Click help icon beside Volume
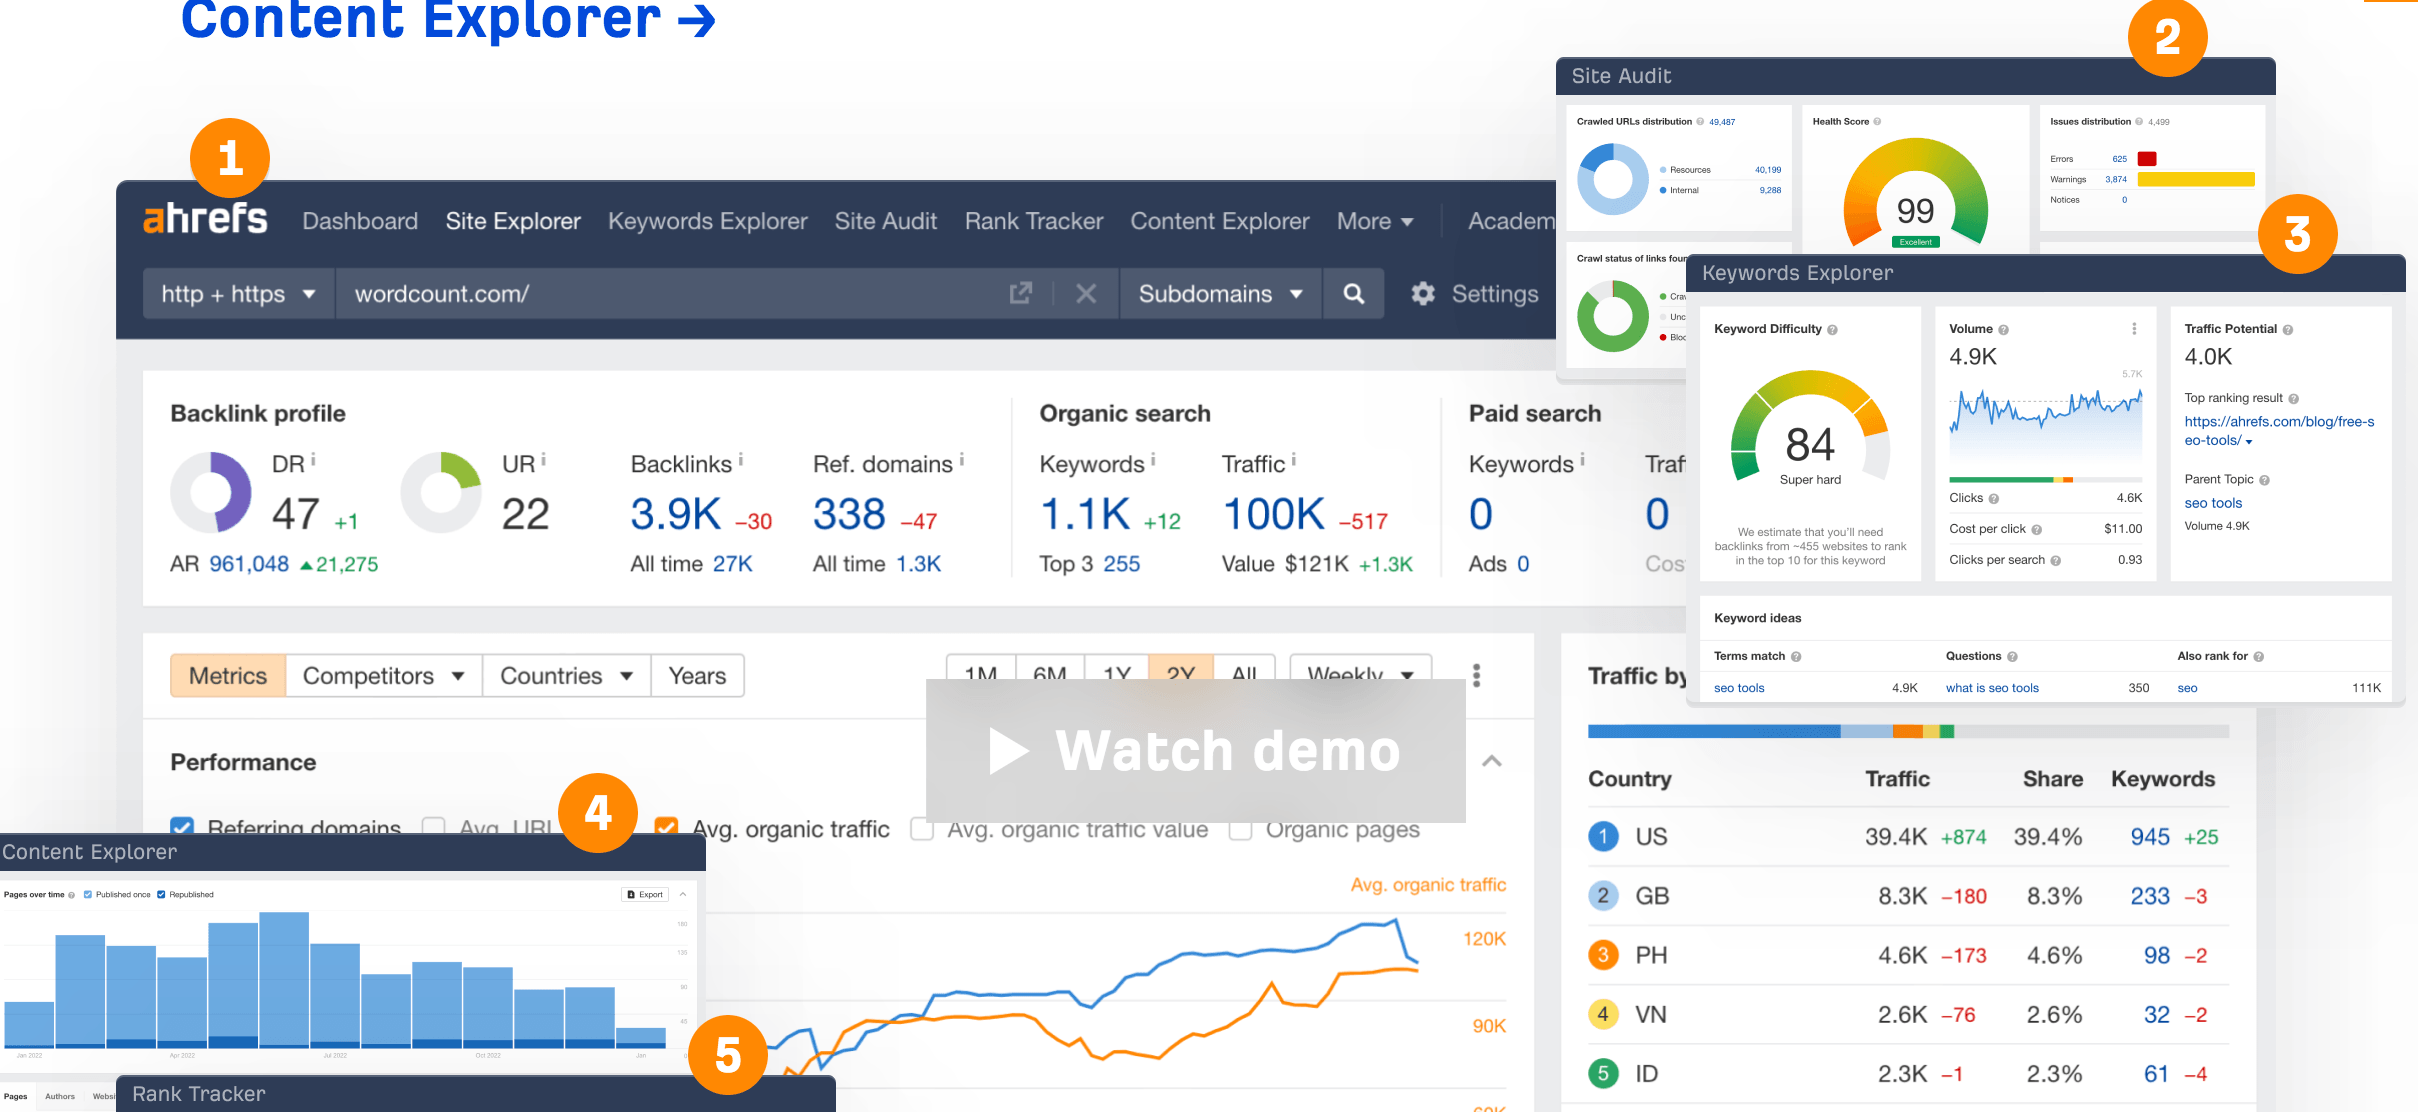The width and height of the screenshot is (2418, 1112). [2003, 329]
